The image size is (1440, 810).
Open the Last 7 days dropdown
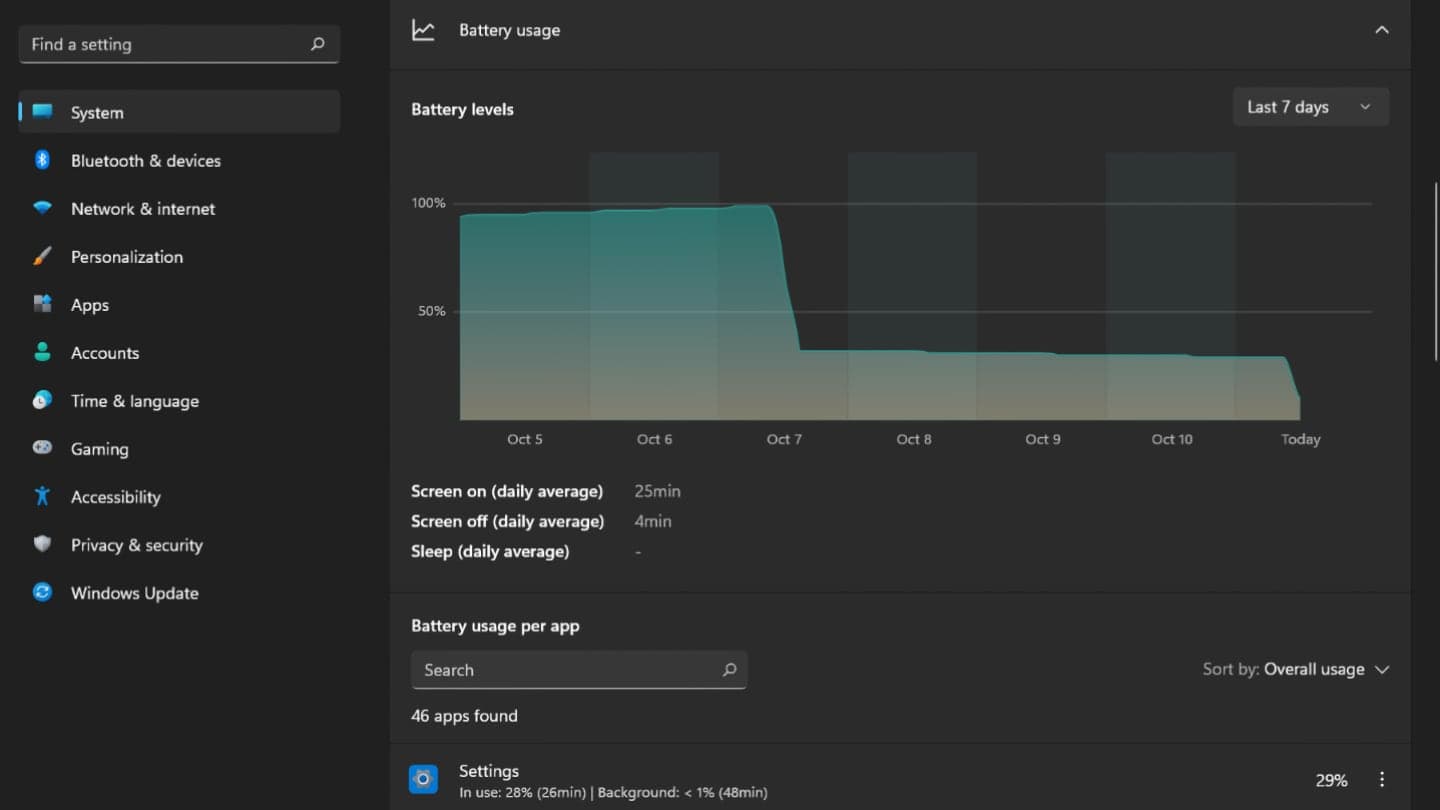pos(1310,107)
